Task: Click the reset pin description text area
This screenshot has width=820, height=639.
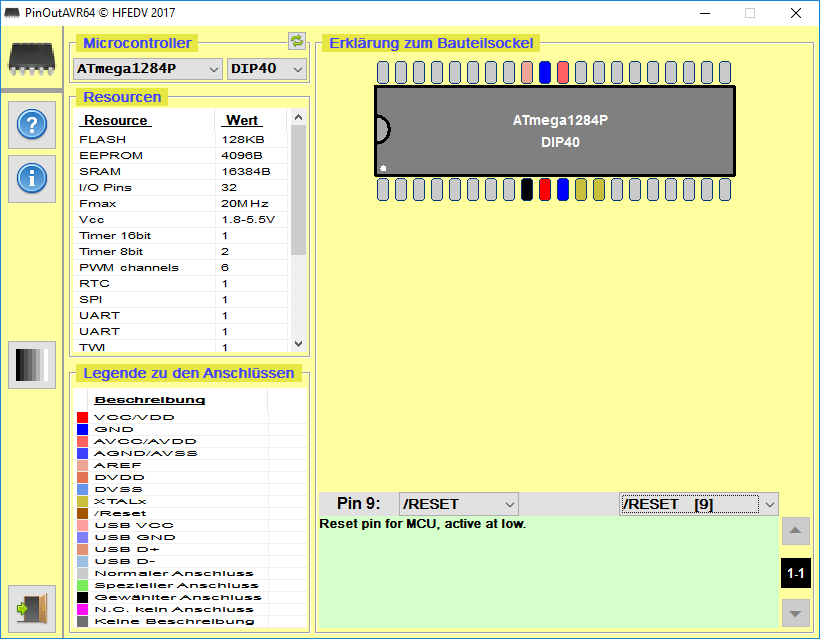Action: [x=549, y=572]
